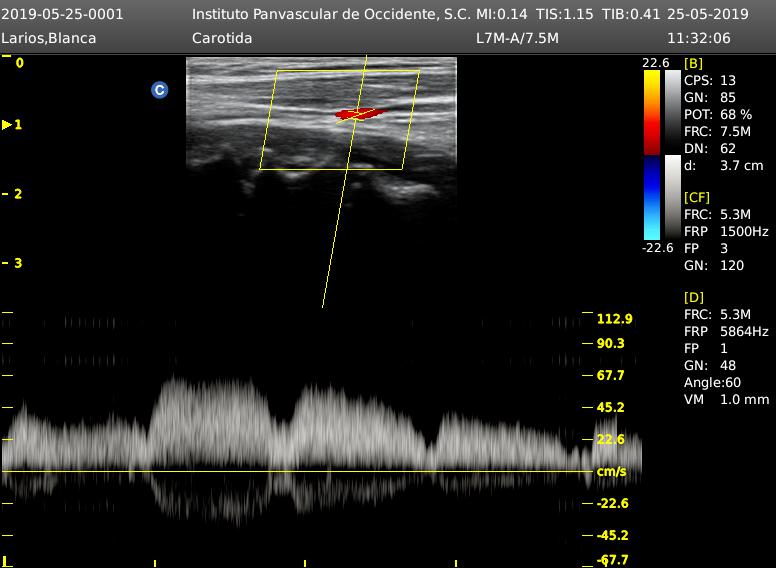776x568 pixels.
Task: Click the B-mode FRC: 7.5M frequency
Action: [x=718, y=131]
